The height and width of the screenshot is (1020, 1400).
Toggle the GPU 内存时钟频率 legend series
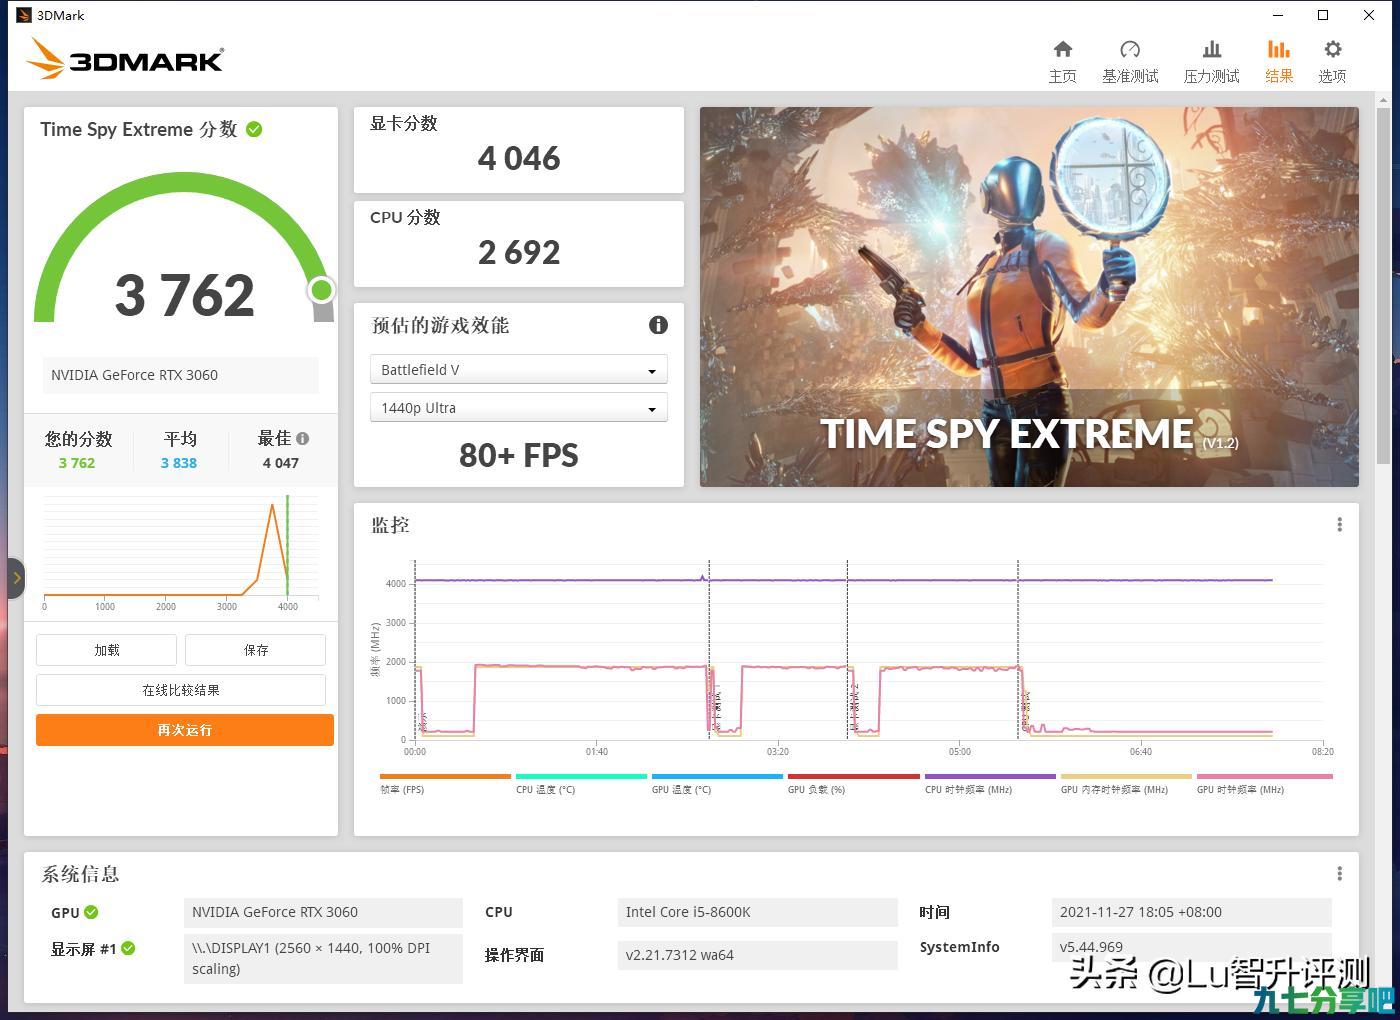coord(1126,783)
